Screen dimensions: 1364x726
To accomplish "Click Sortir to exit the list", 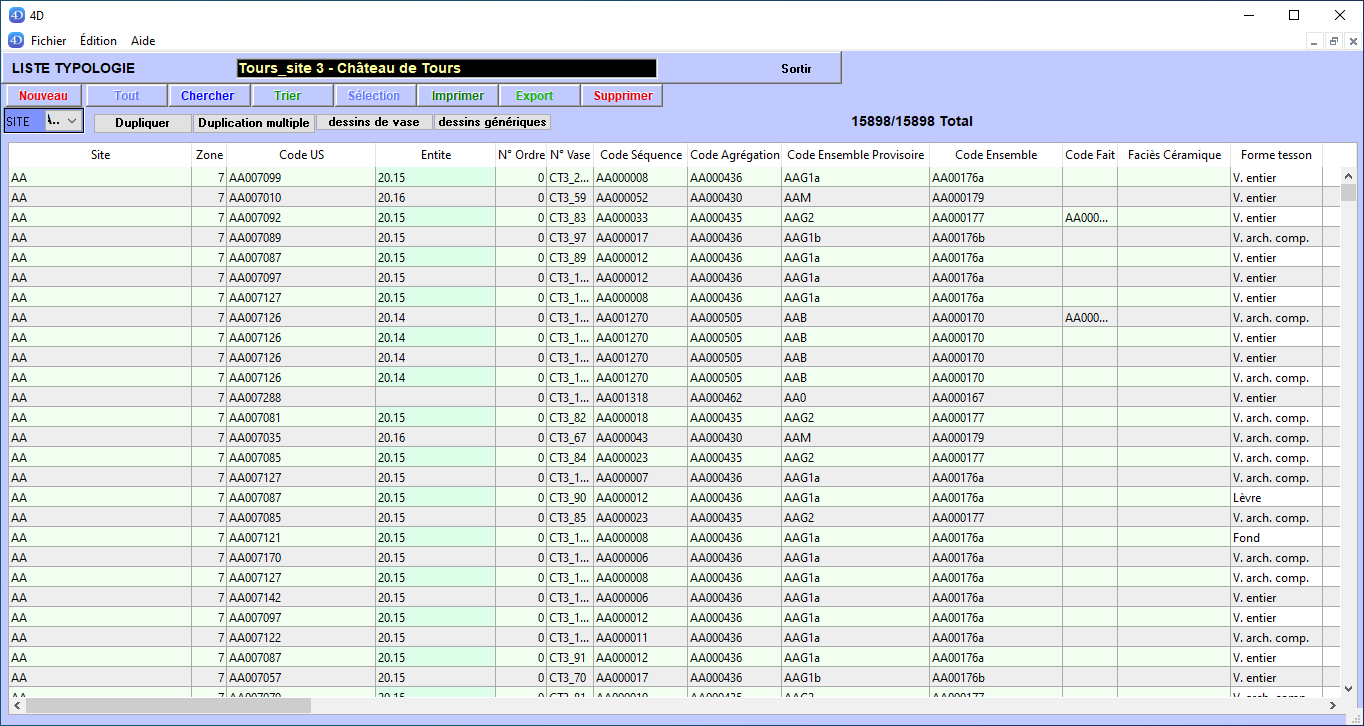I will [x=796, y=69].
